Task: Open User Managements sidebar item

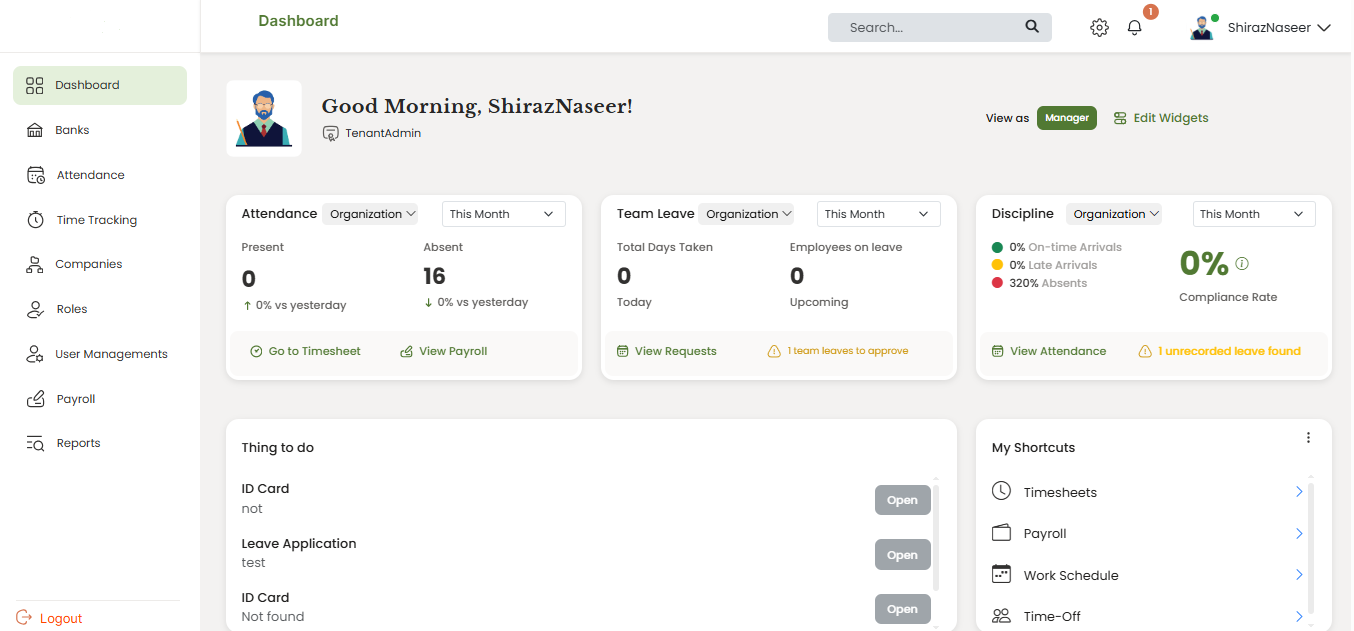Action: [110, 354]
